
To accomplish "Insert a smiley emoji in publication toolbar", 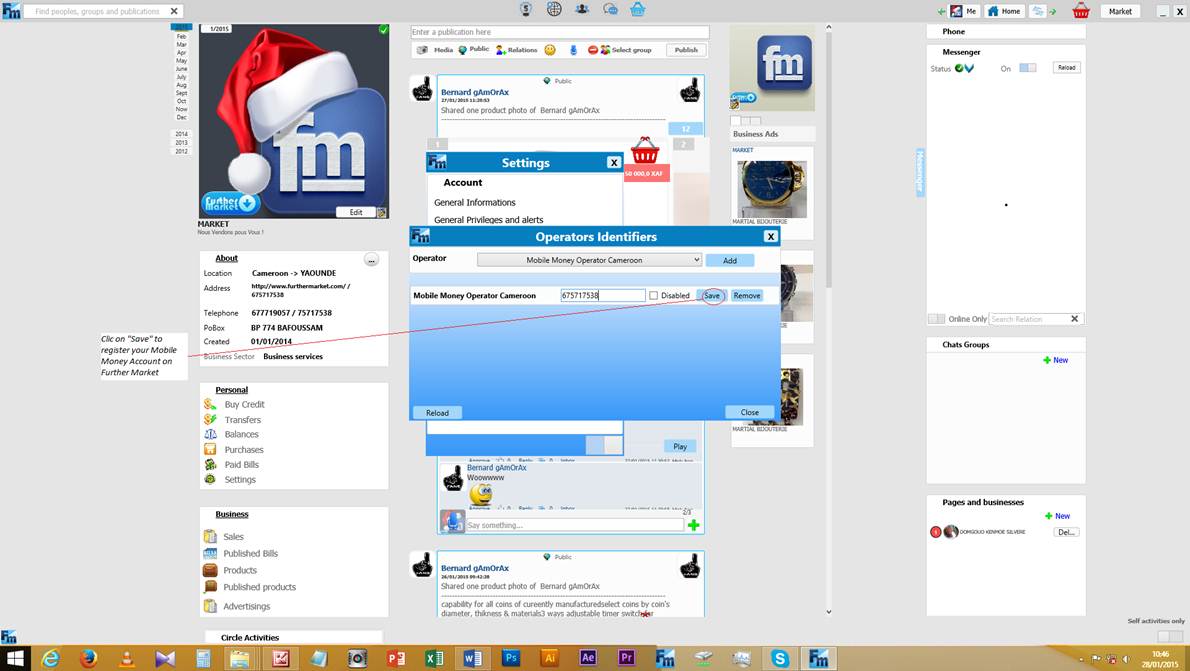I will point(550,50).
